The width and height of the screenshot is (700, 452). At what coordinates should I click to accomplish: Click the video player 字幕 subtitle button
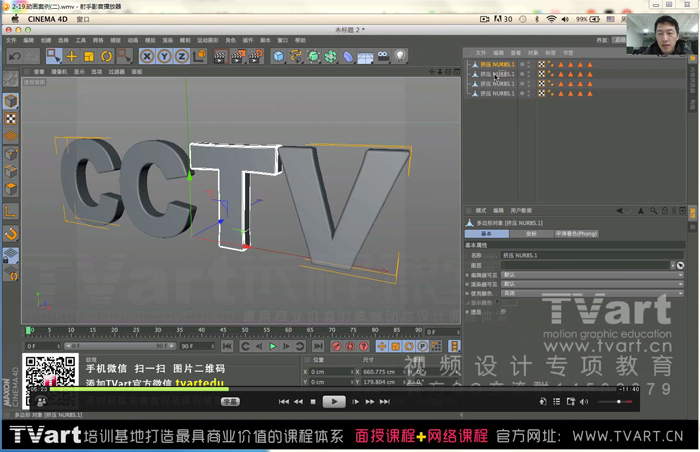click(x=230, y=402)
